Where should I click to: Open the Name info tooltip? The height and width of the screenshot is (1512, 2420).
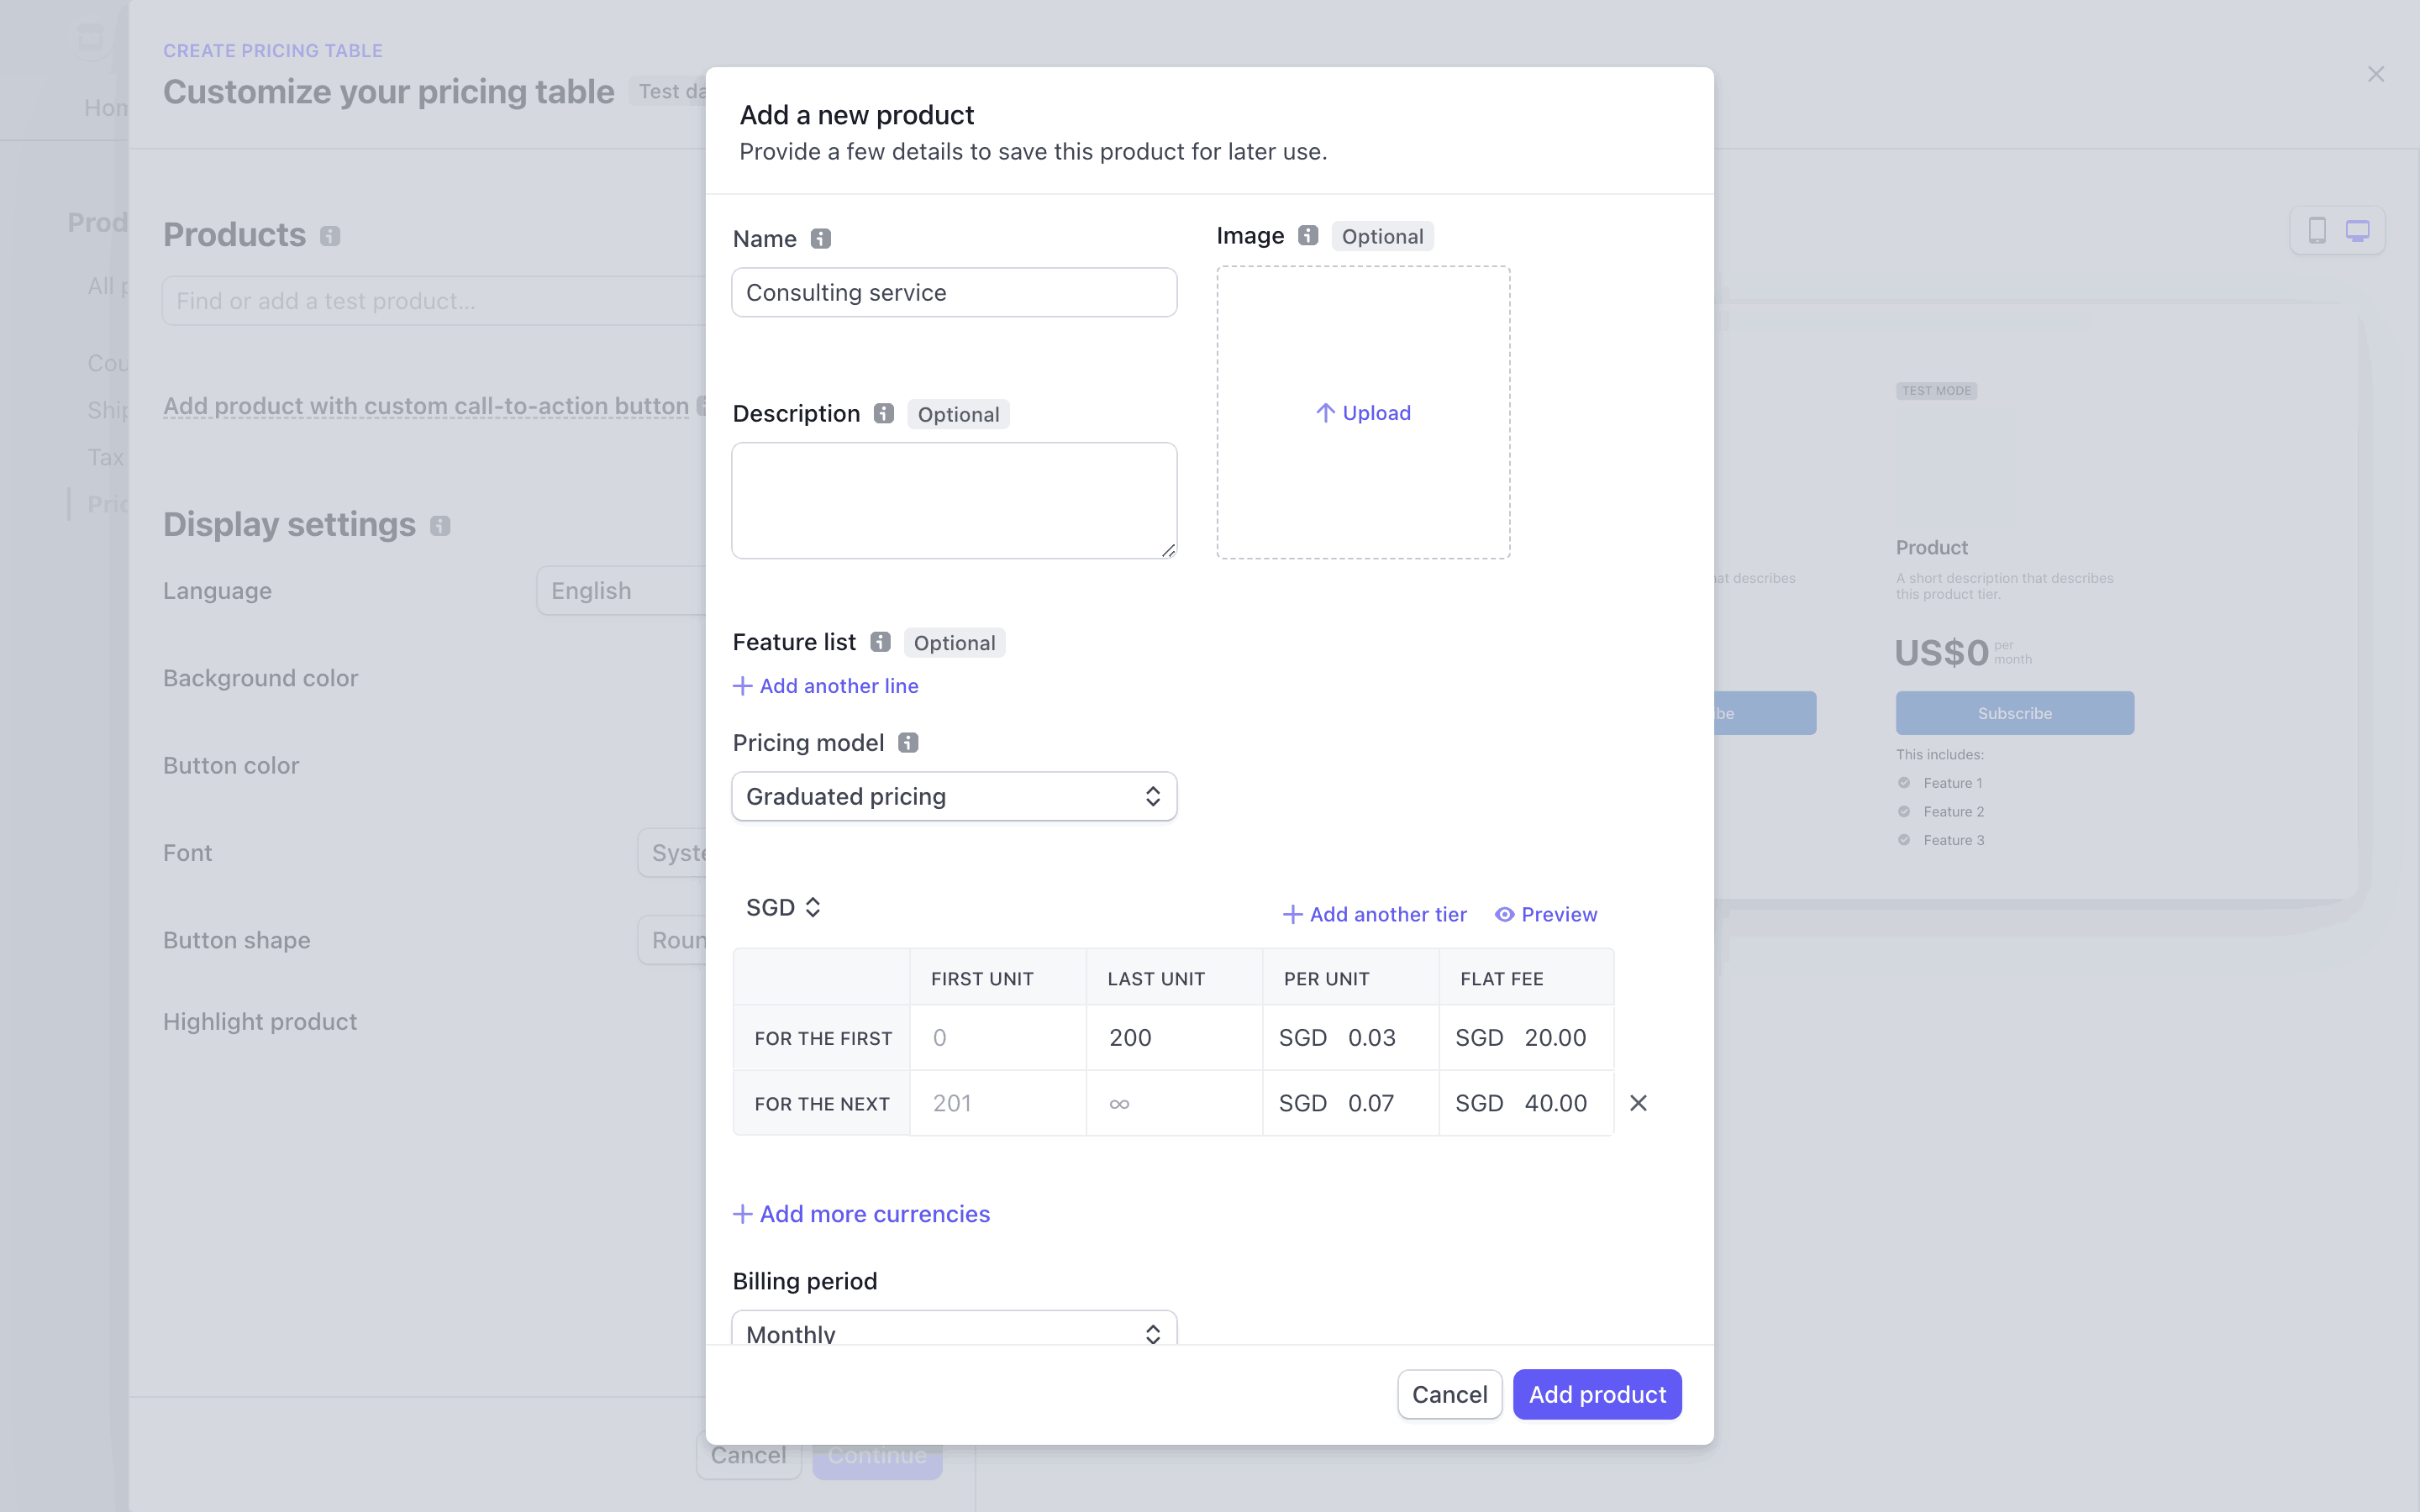tap(820, 239)
